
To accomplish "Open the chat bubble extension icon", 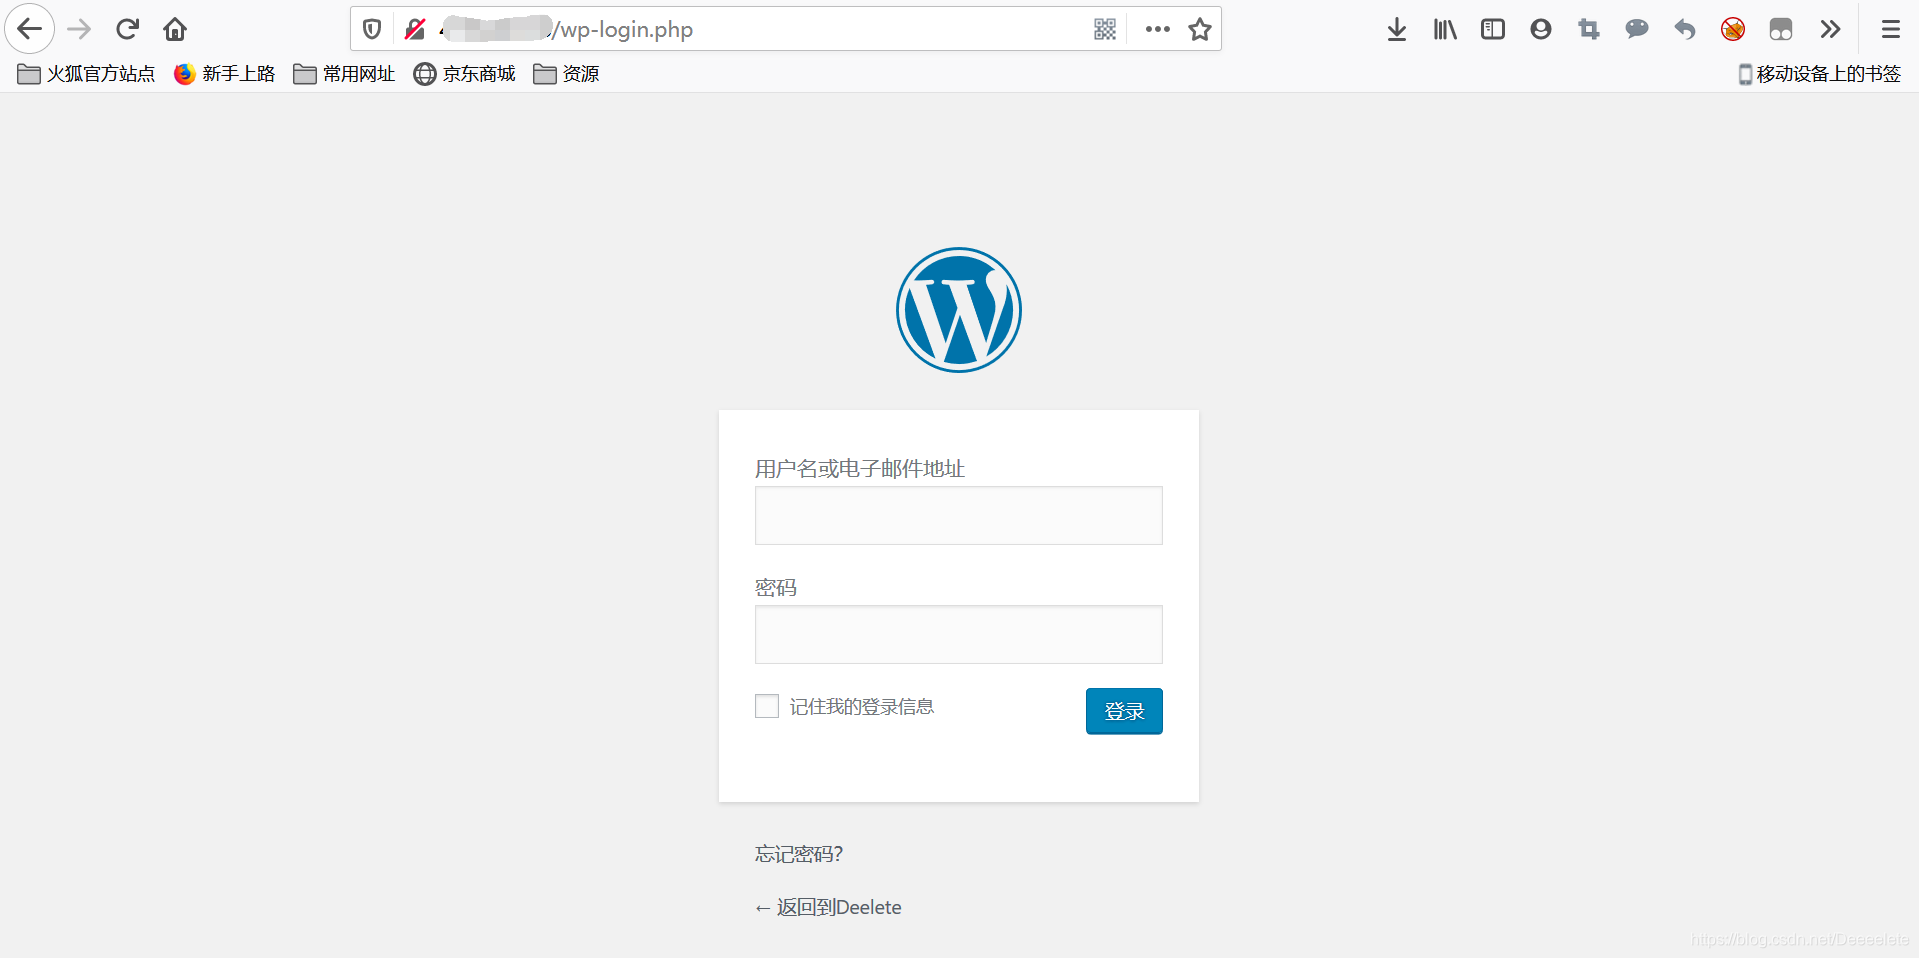I will point(1637,29).
